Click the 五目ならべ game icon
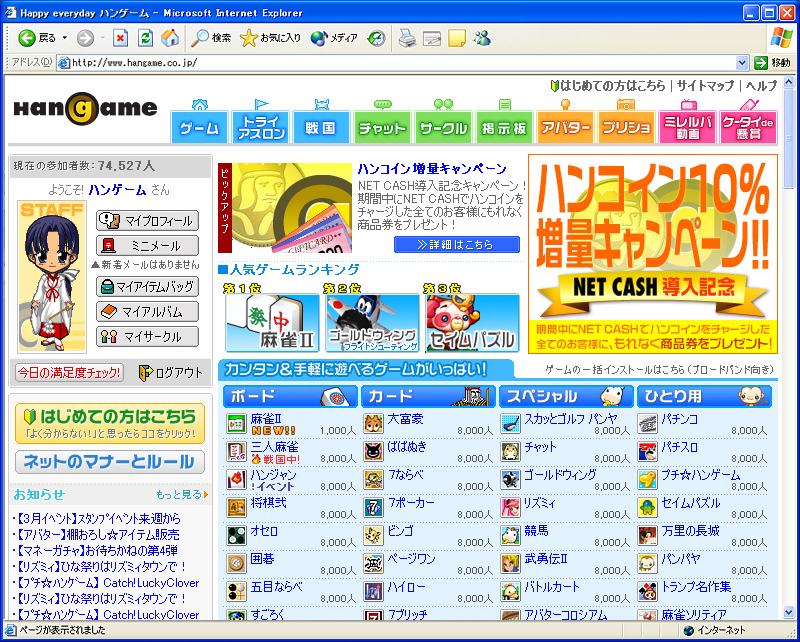This screenshot has height=642, width=800. point(236,591)
